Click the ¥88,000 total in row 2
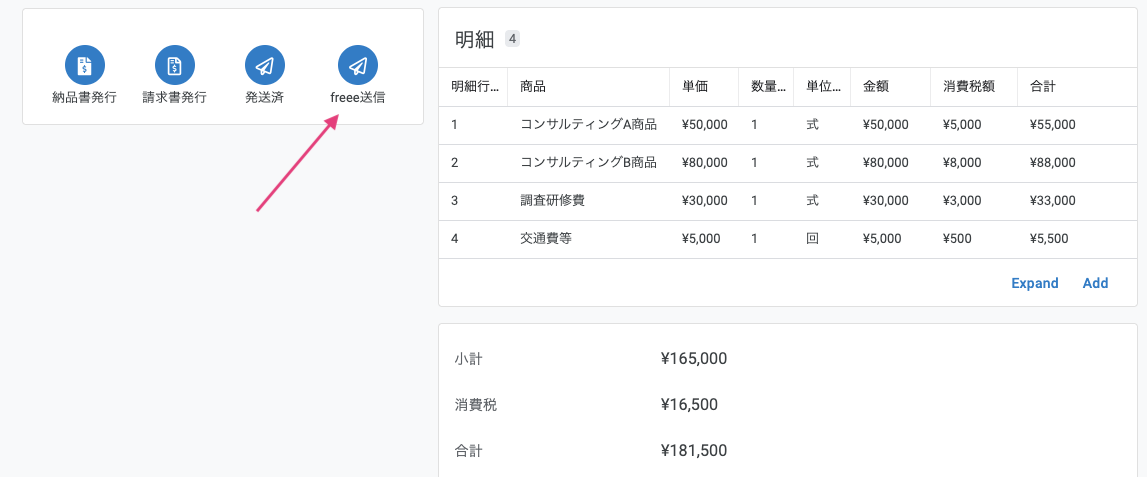This screenshot has width=1147, height=477. [1052, 163]
